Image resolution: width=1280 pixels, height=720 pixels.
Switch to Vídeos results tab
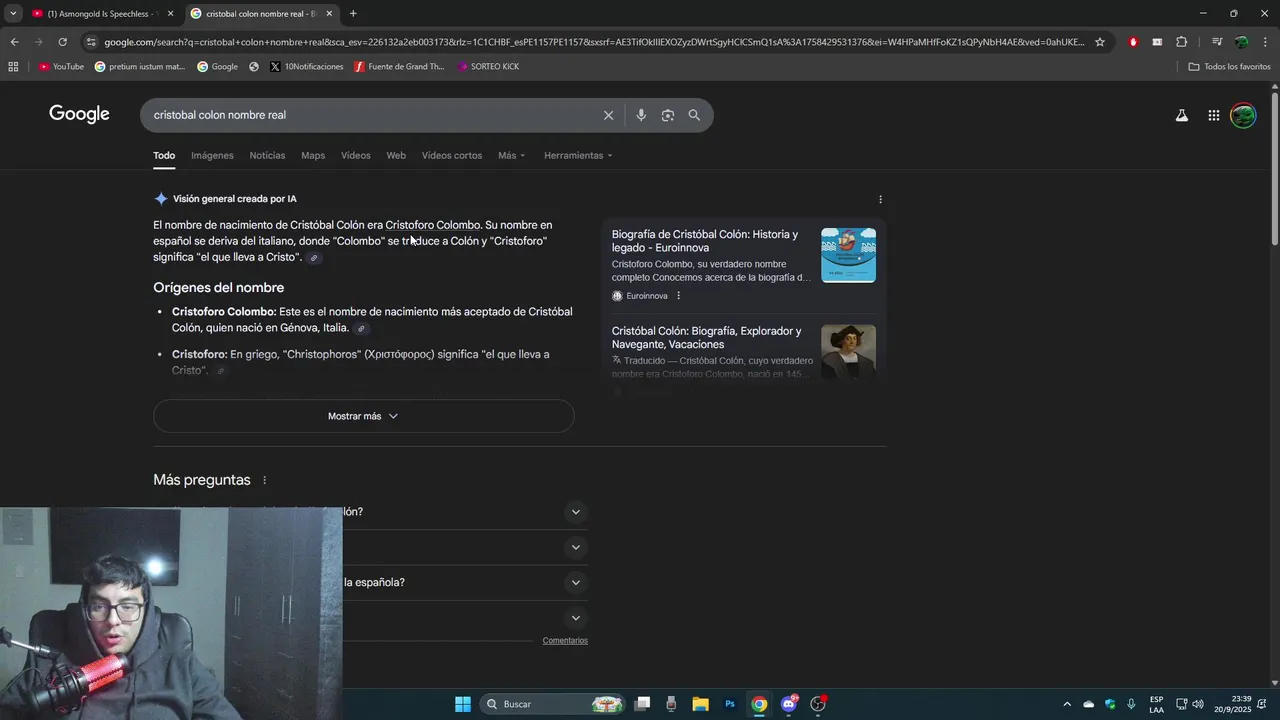355,155
